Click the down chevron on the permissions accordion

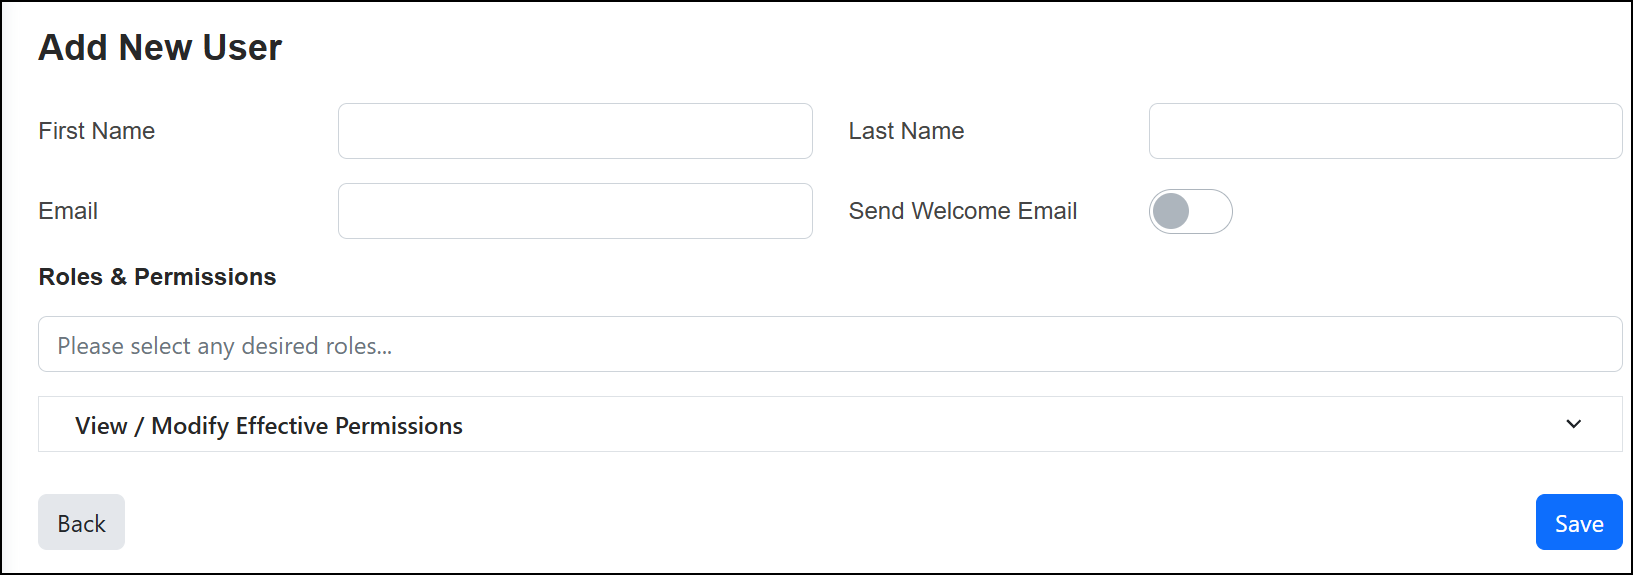(1573, 424)
